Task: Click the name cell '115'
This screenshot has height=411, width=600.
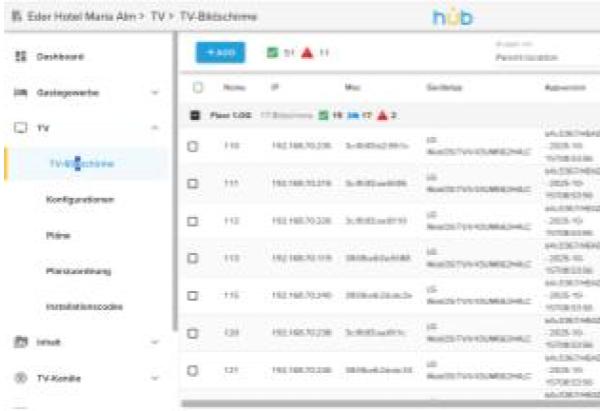Action: 231,296
